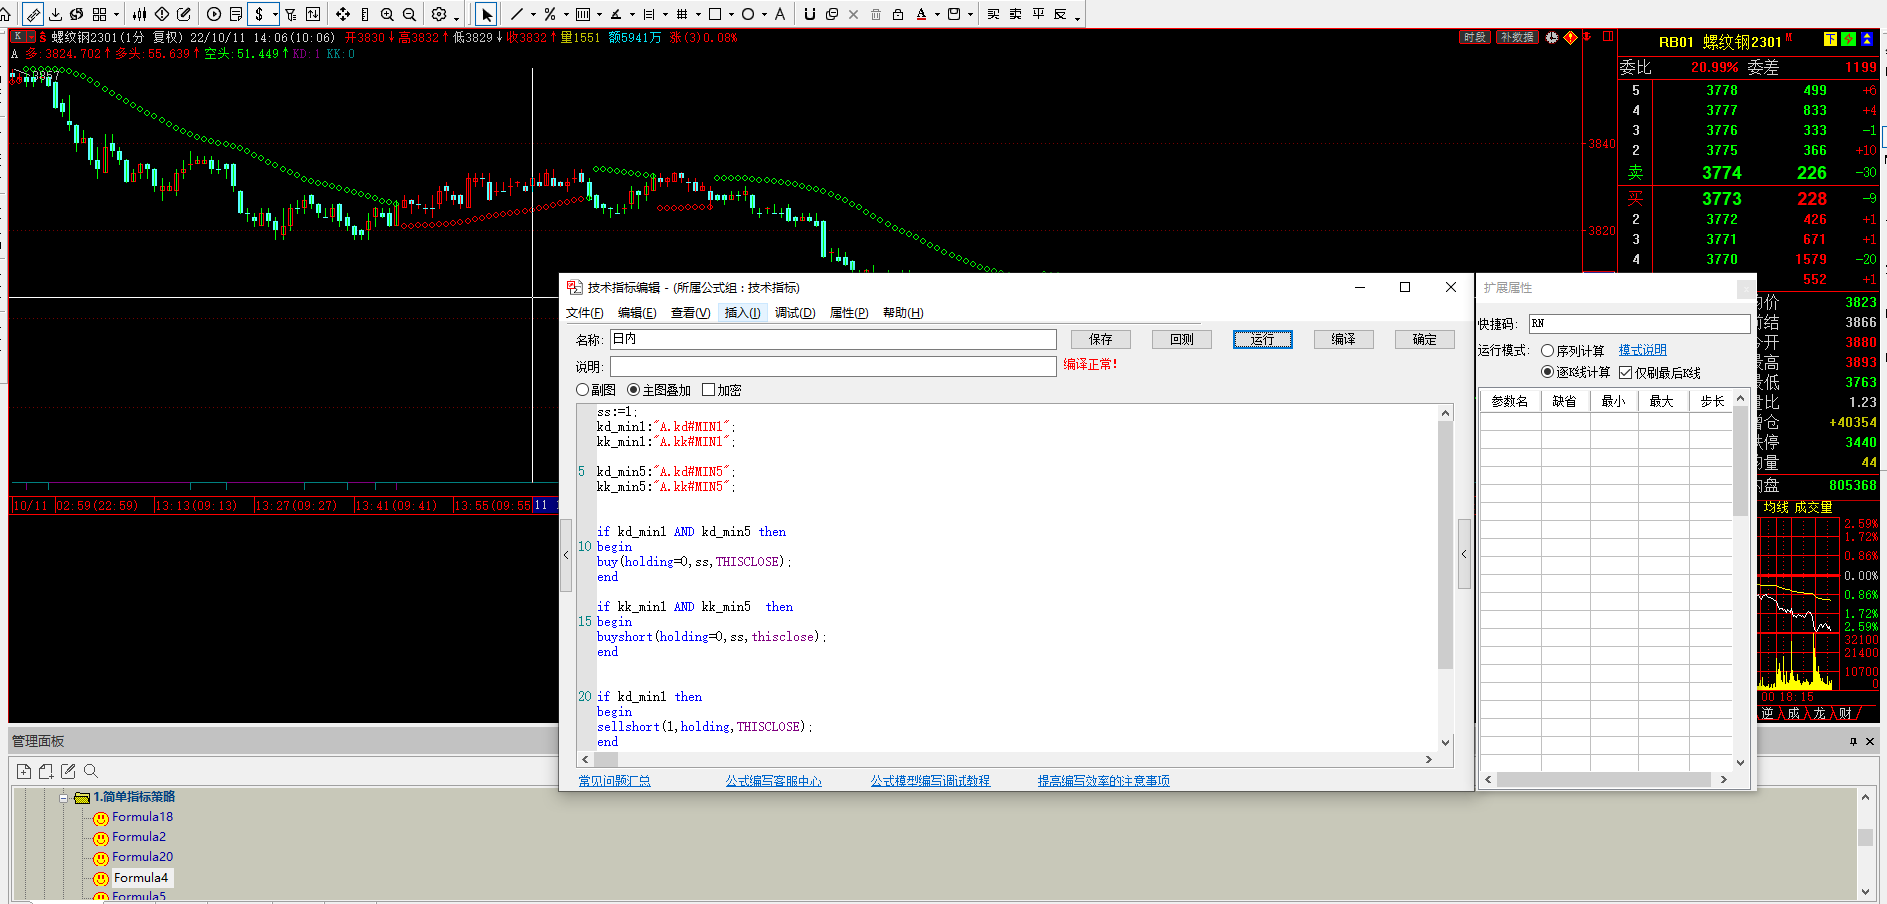Image resolution: width=1887 pixels, height=904 pixels.
Task: Click the 保存 button
Action: pyautogui.click(x=1101, y=340)
